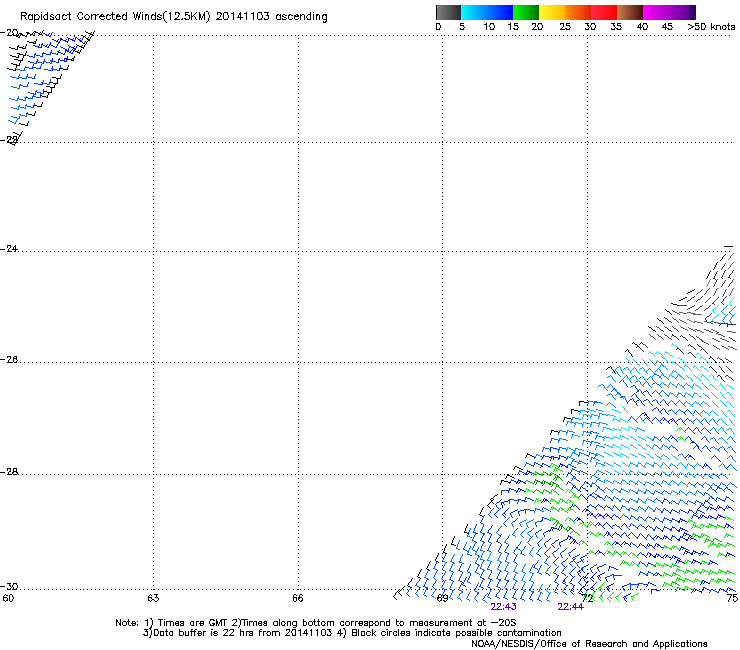The width and height of the screenshot is (740, 650).
Task: Click the '-24' latitude axis label
Action: point(10,248)
